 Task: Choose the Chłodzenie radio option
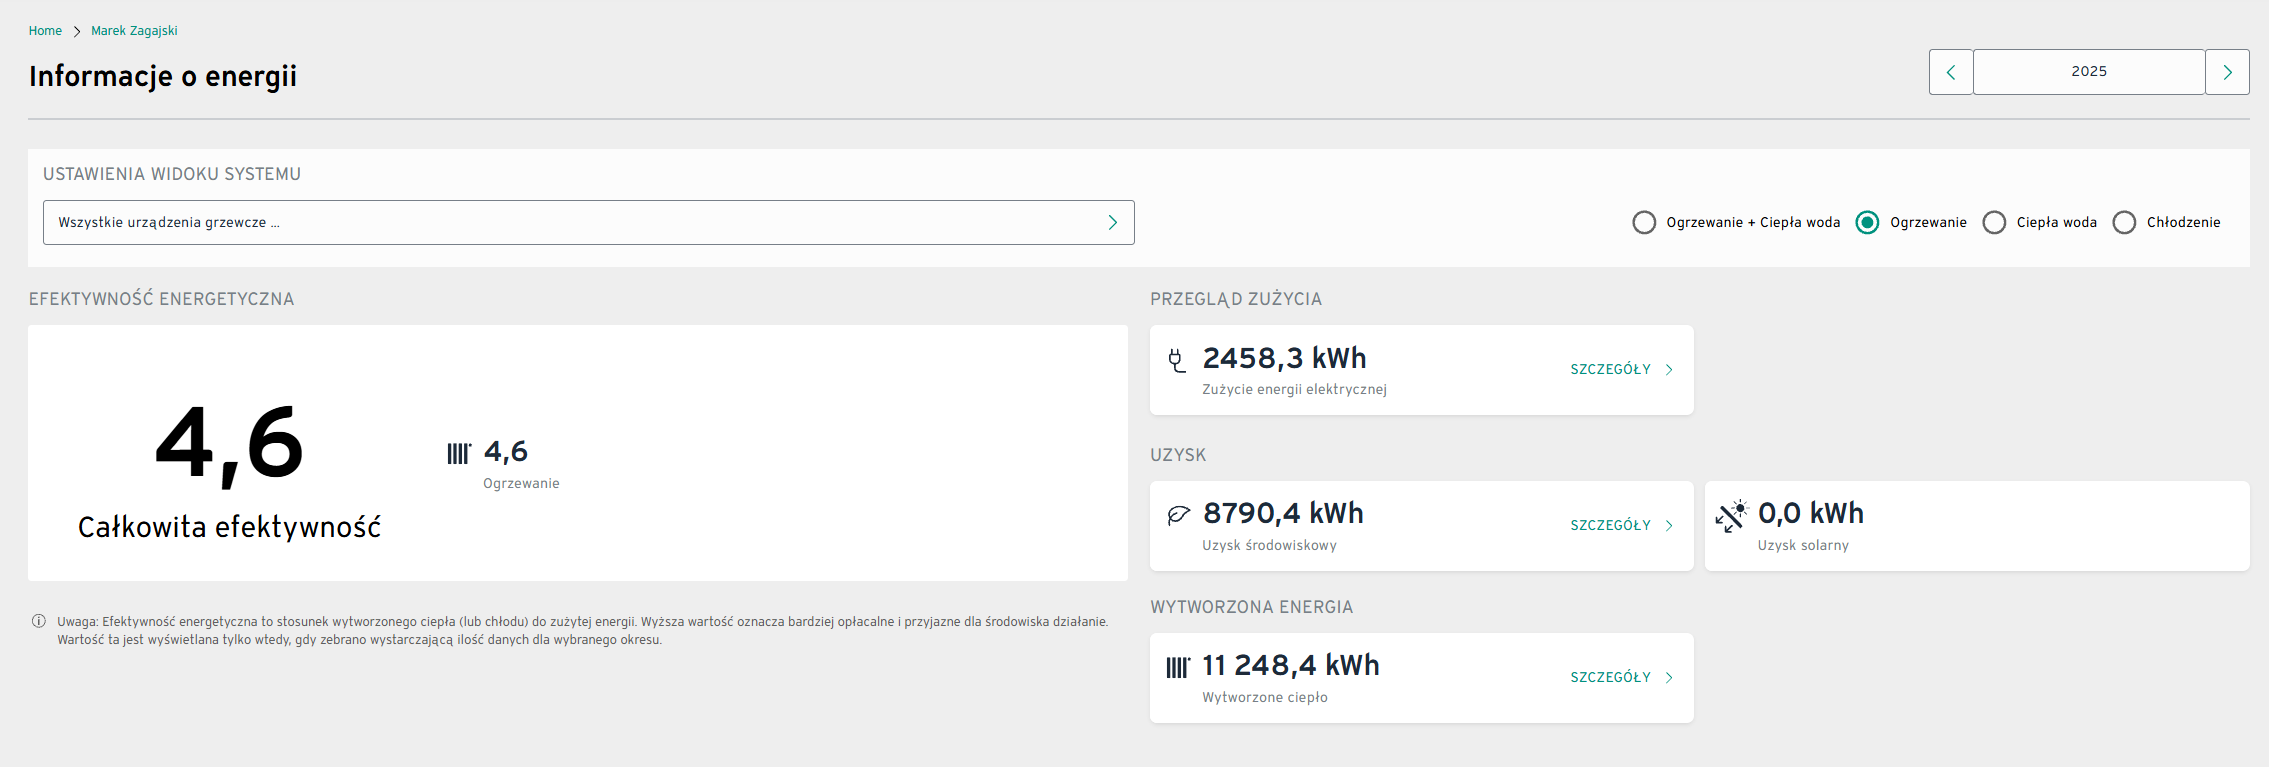[2124, 222]
